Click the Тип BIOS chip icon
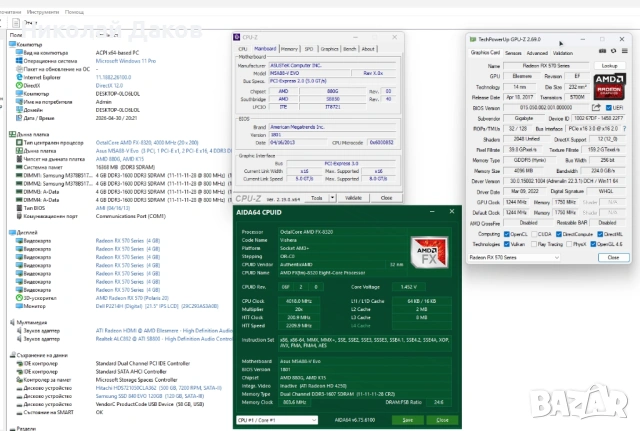640x431 pixels. 19,208
